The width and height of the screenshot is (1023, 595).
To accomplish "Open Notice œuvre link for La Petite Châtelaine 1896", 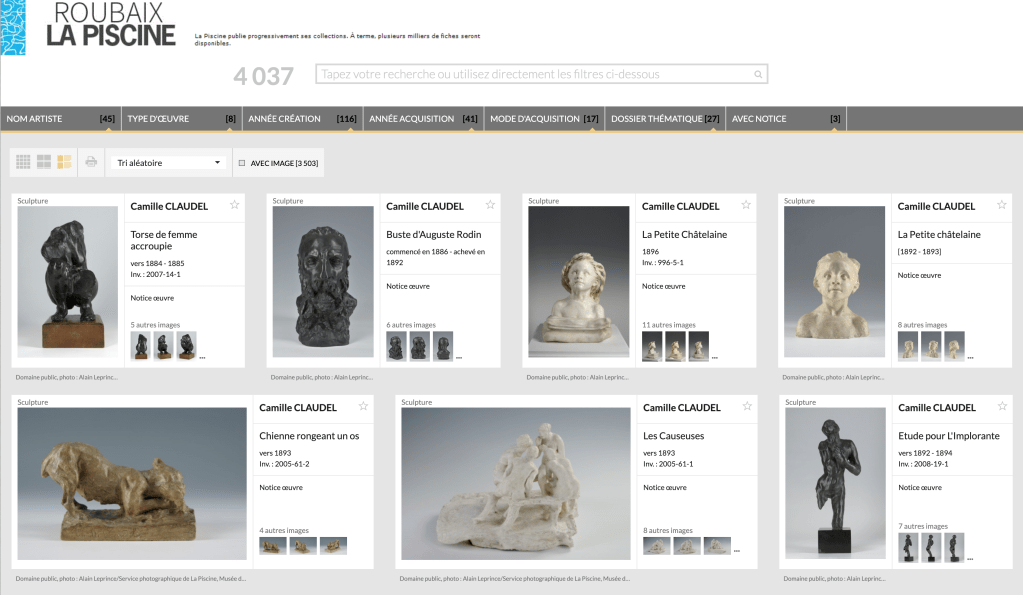I will (664, 286).
